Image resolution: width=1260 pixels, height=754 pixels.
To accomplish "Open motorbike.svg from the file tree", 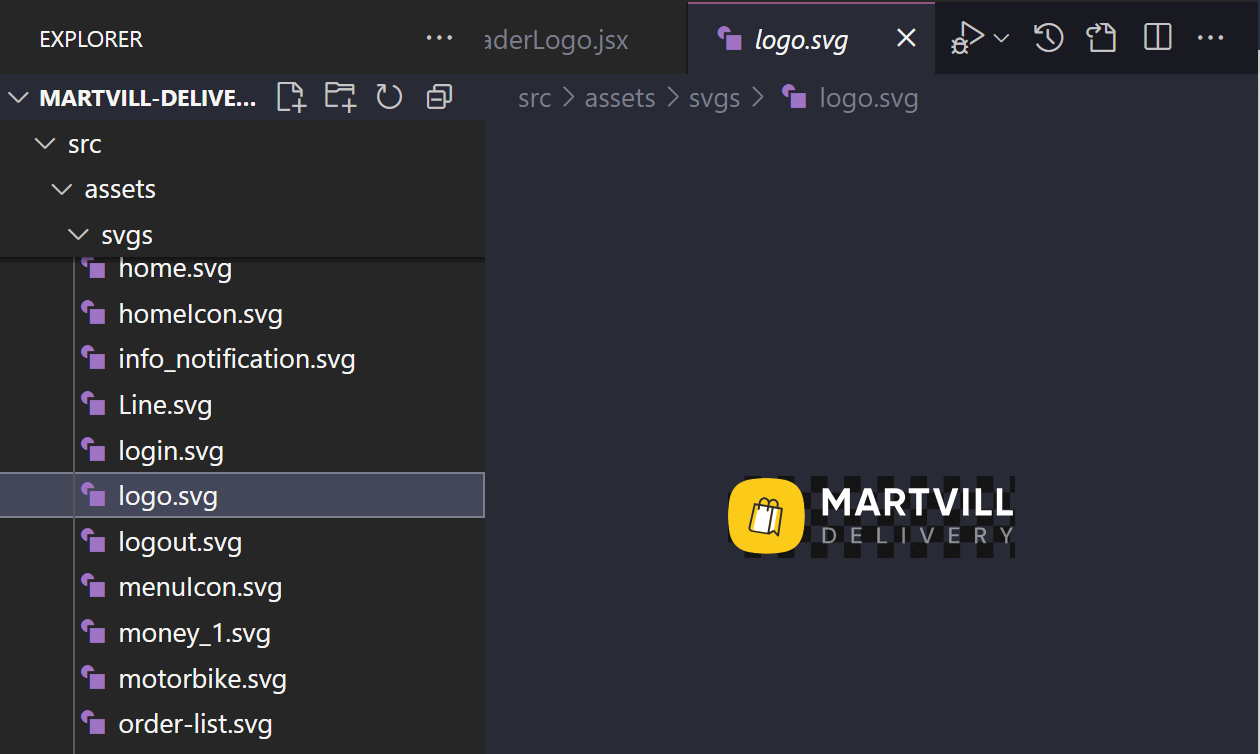I will 202,679.
